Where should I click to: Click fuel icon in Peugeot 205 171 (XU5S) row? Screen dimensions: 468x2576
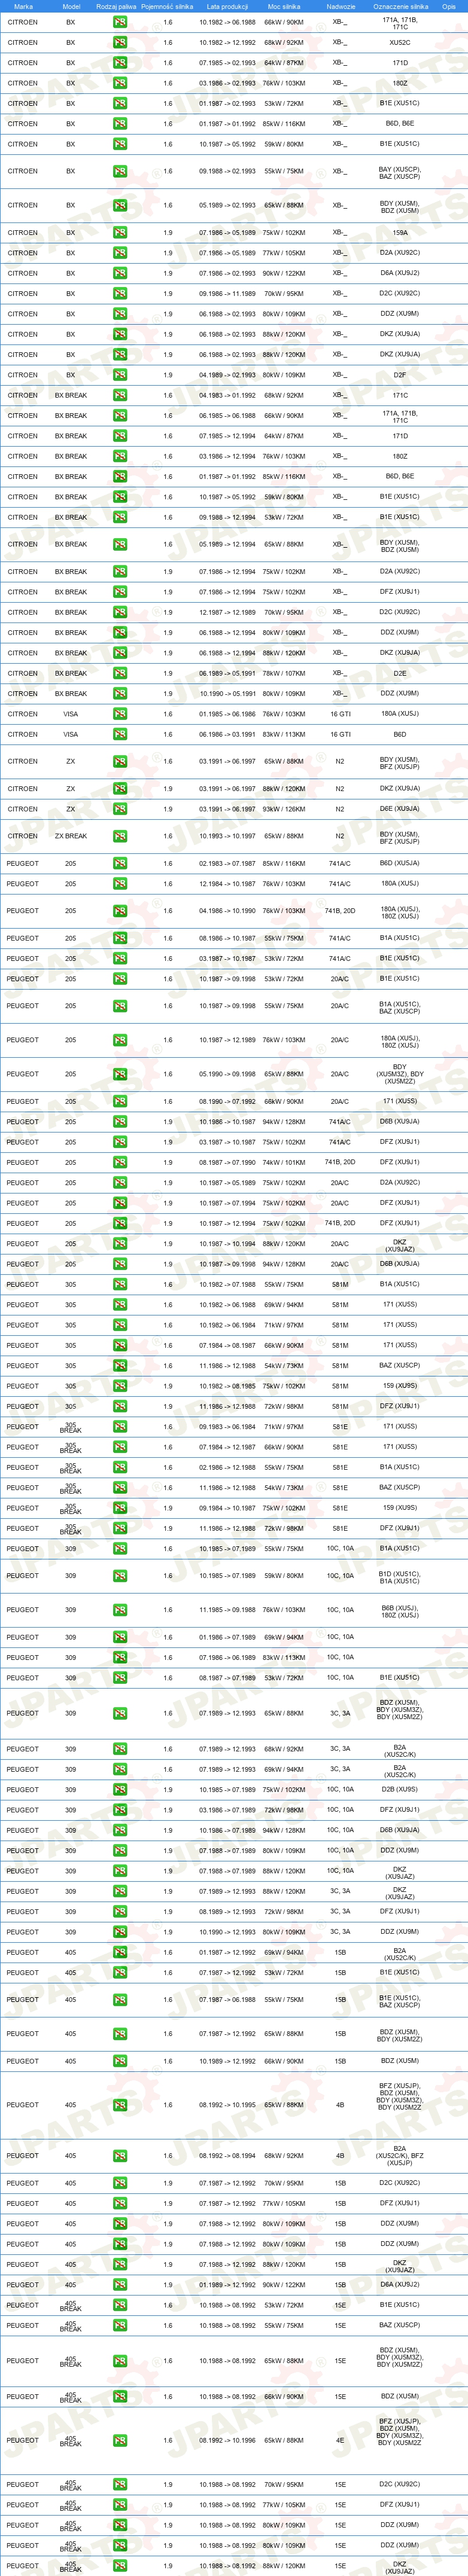tap(120, 1101)
